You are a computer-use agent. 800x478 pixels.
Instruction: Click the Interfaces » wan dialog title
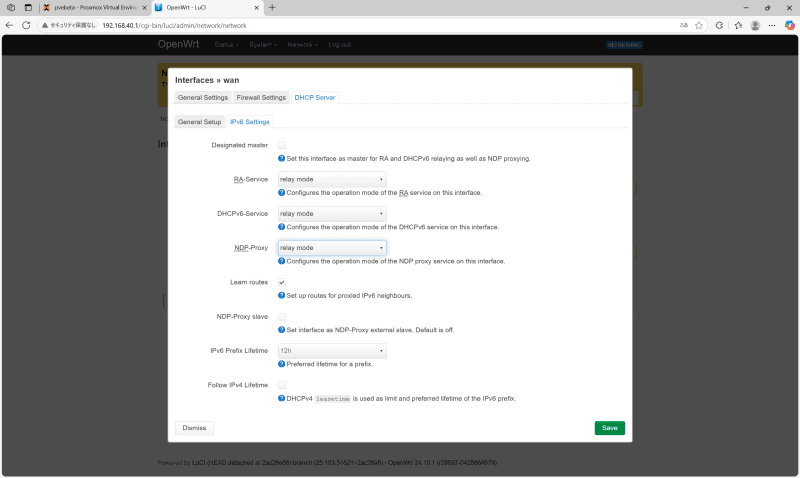[207, 80]
